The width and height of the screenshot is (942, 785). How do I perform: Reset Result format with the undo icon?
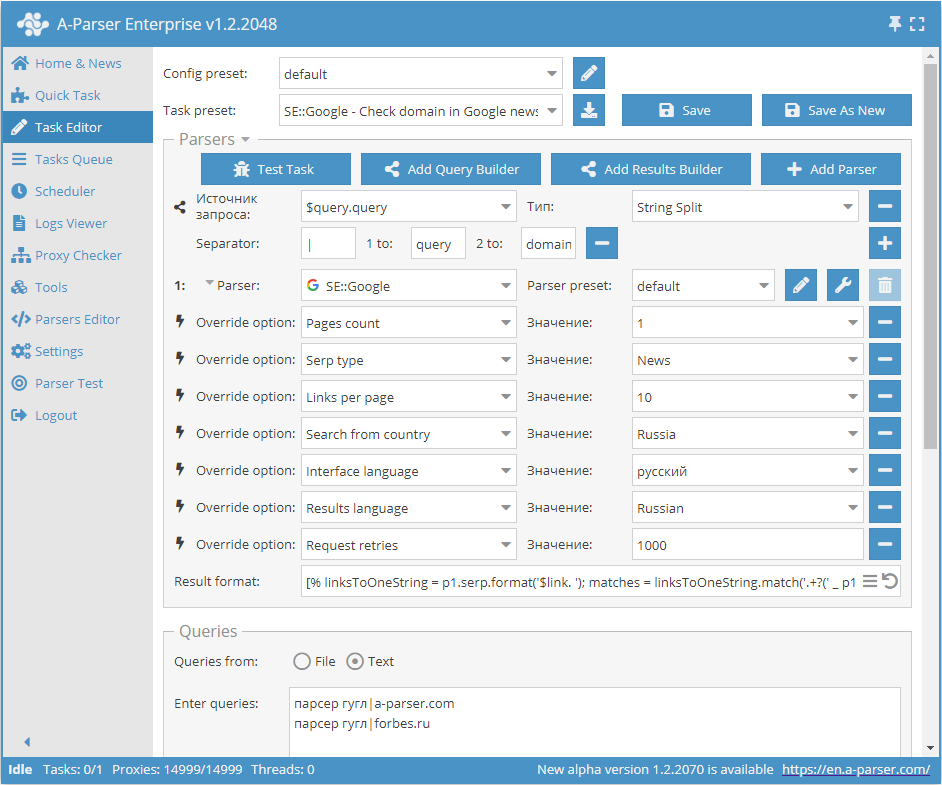(x=889, y=581)
